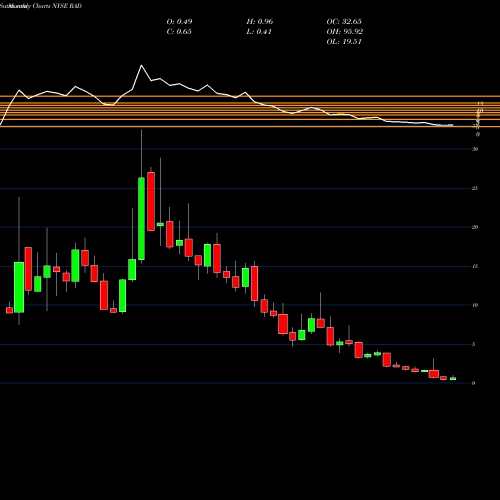The width and height of the screenshot is (500, 500).
Task: Click the 5 price axis label
Action: (x=474, y=344)
